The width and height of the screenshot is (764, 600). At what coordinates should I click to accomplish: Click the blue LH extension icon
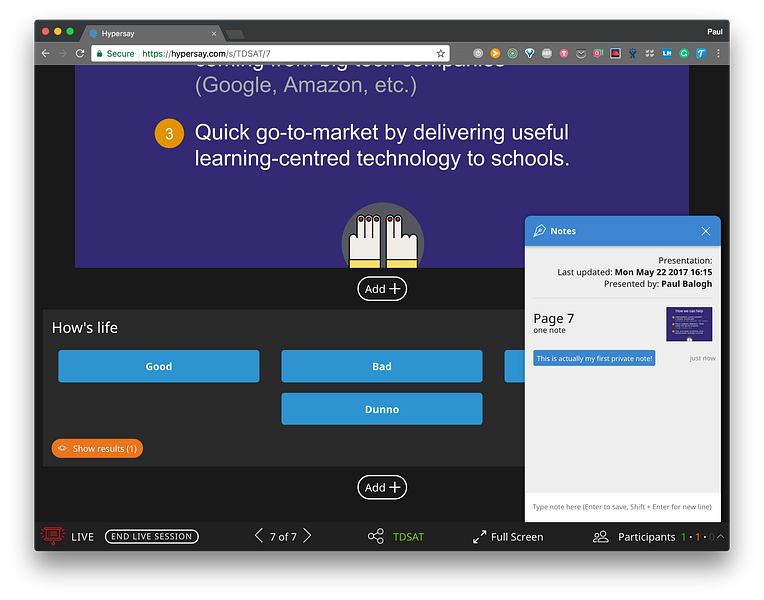coord(667,54)
